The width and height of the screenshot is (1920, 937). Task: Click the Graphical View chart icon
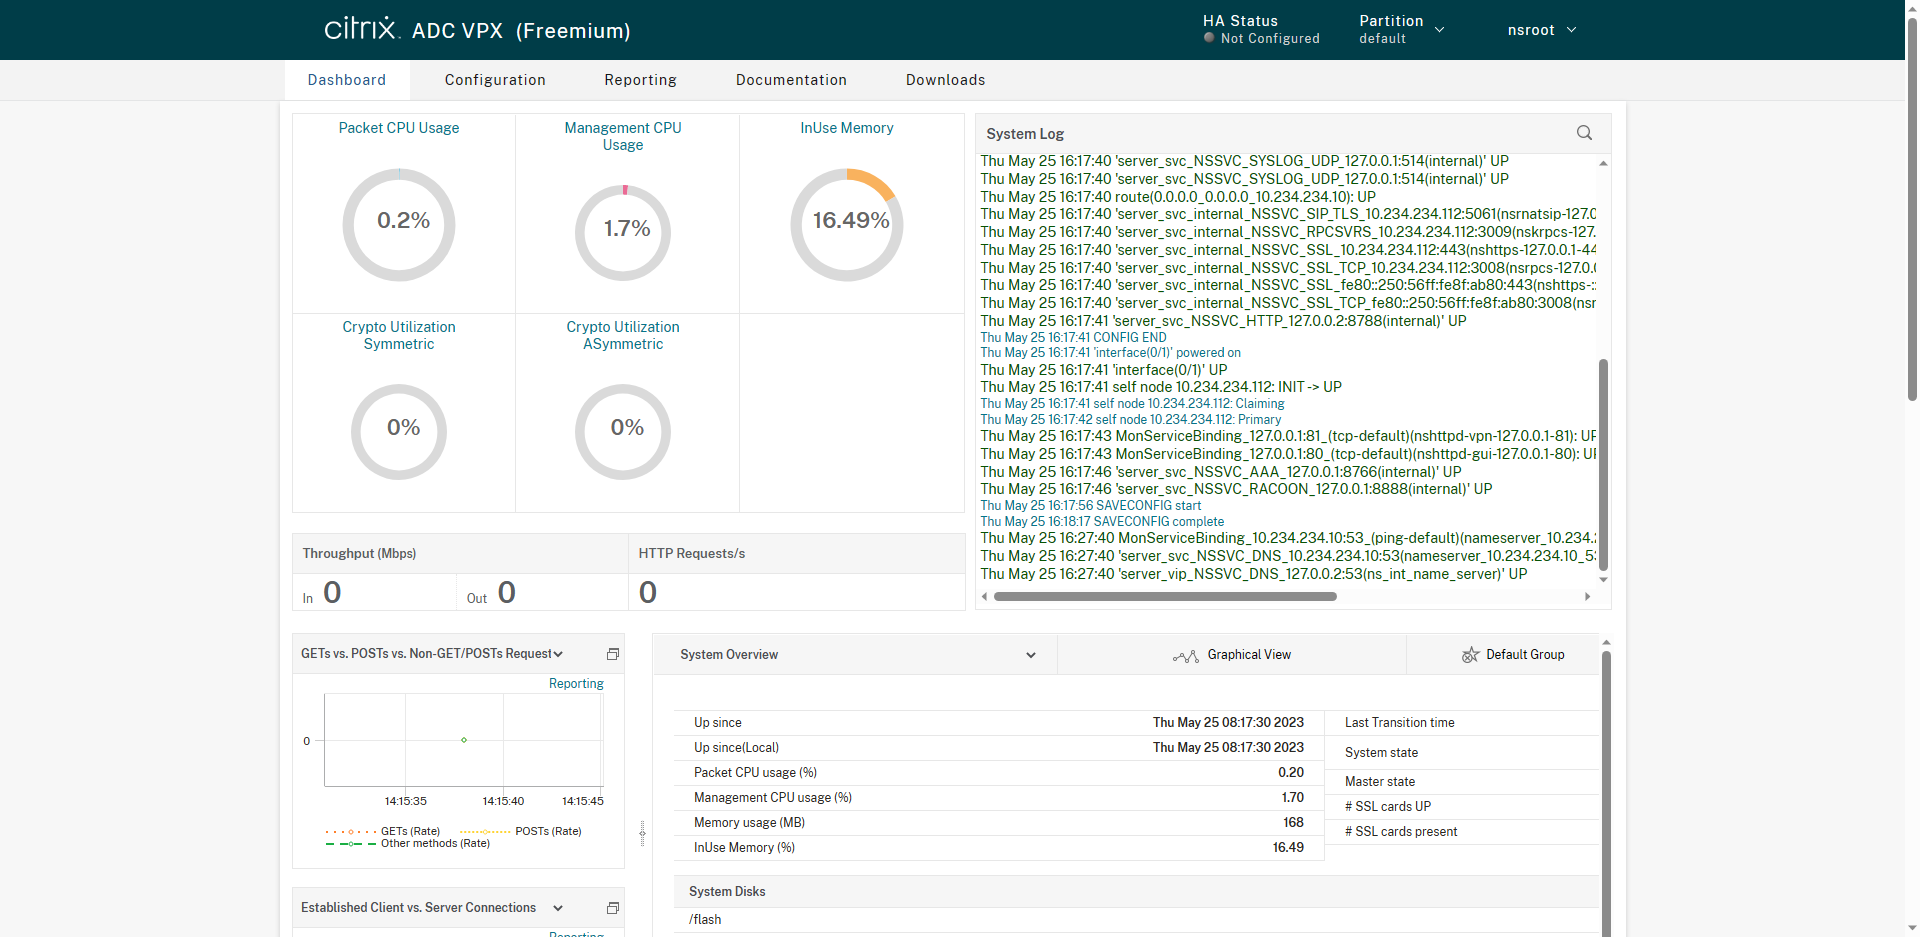pos(1185,656)
